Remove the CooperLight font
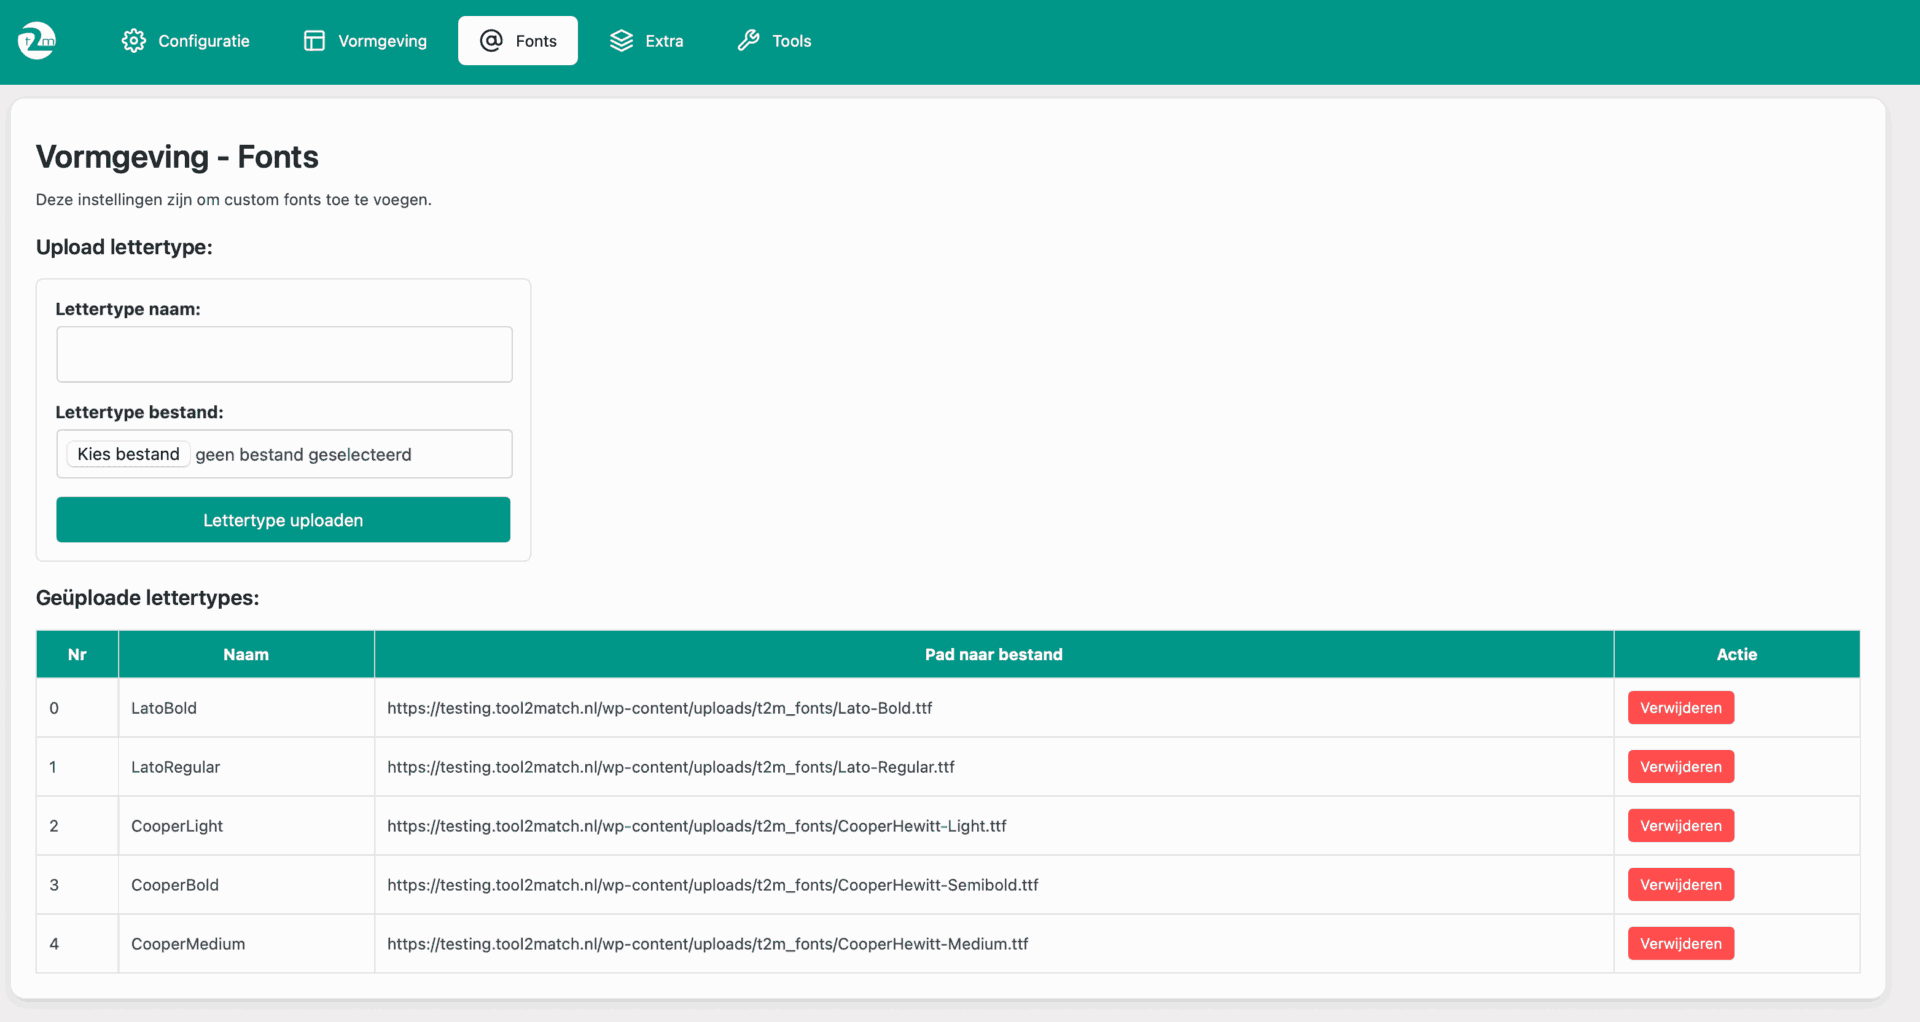Screen dimensions: 1920x1022 pyautogui.click(x=1680, y=826)
